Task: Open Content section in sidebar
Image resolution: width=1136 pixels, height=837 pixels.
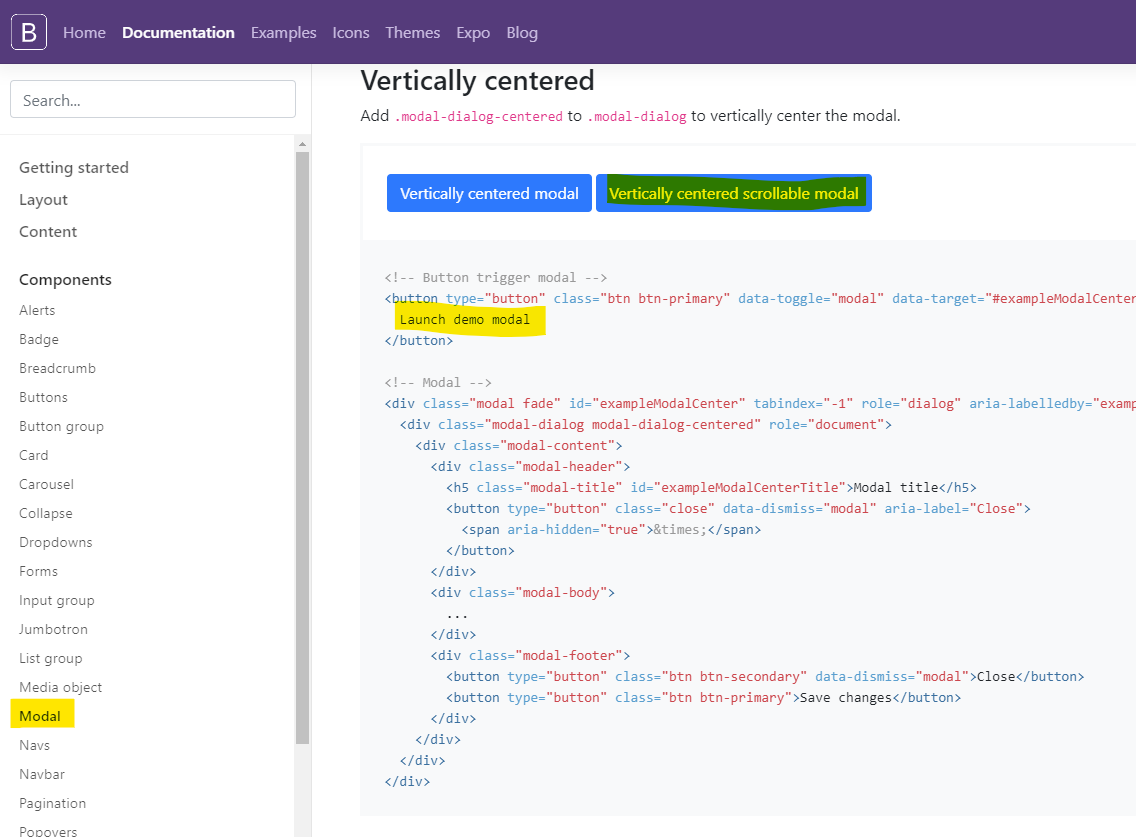Action: [x=48, y=231]
